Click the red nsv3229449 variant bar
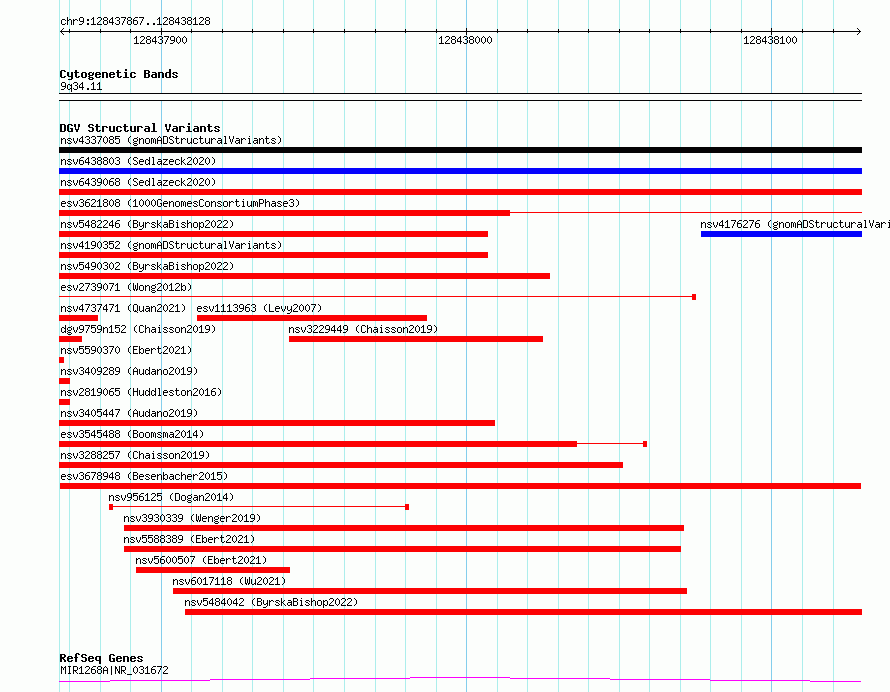The image size is (890, 692). [416, 339]
